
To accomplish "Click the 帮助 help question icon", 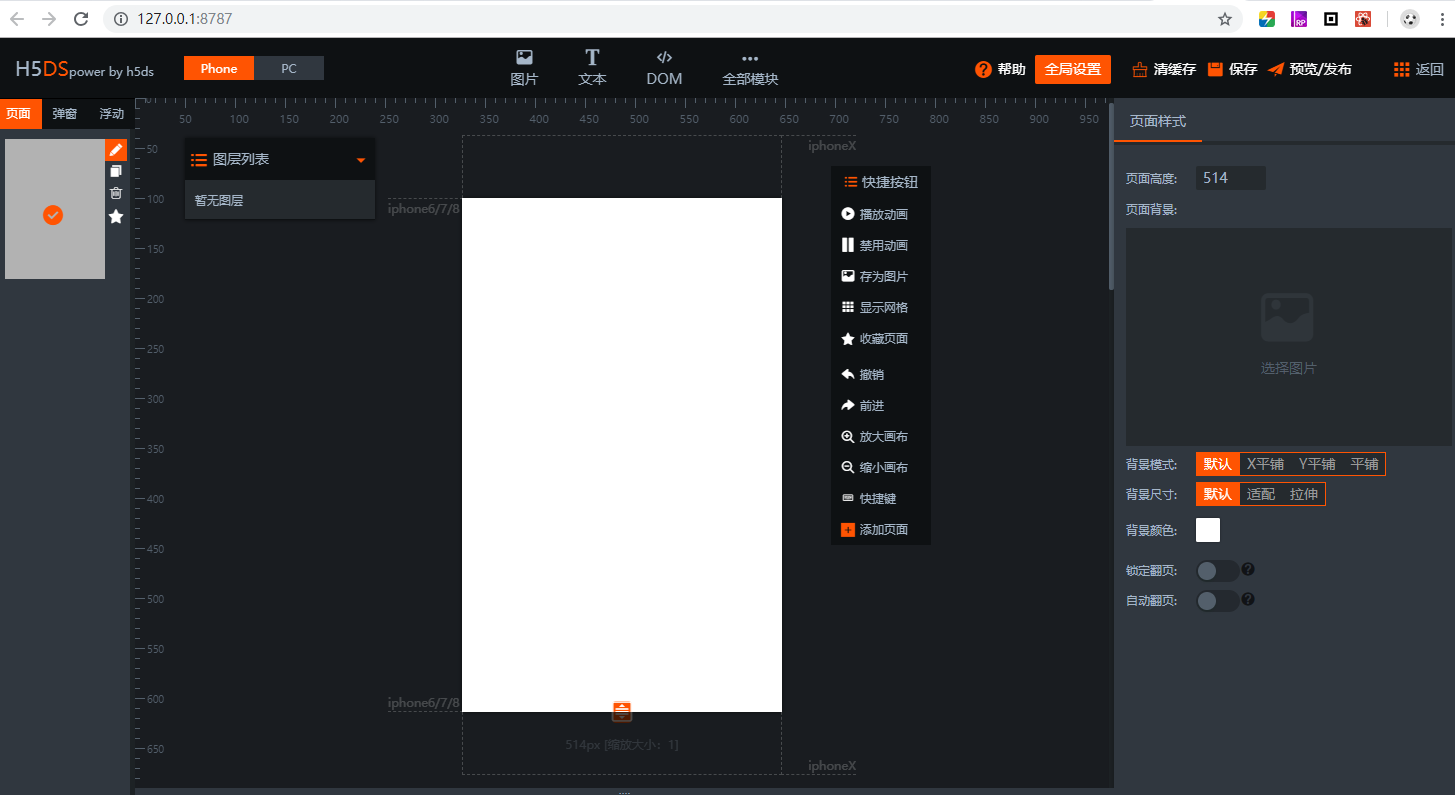I will (x=983, y=69).
